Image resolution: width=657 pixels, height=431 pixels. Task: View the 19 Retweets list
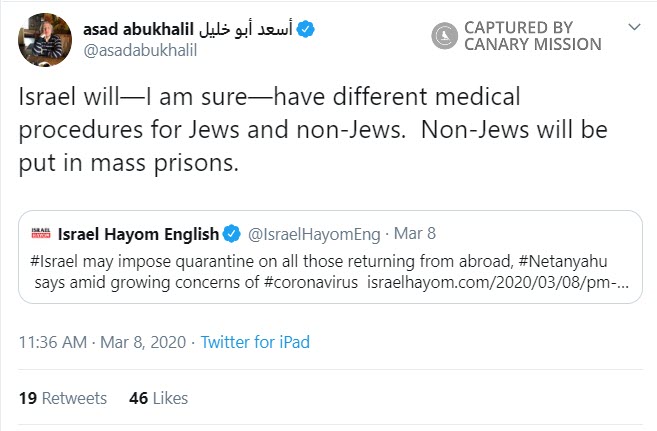pos(62,398)
